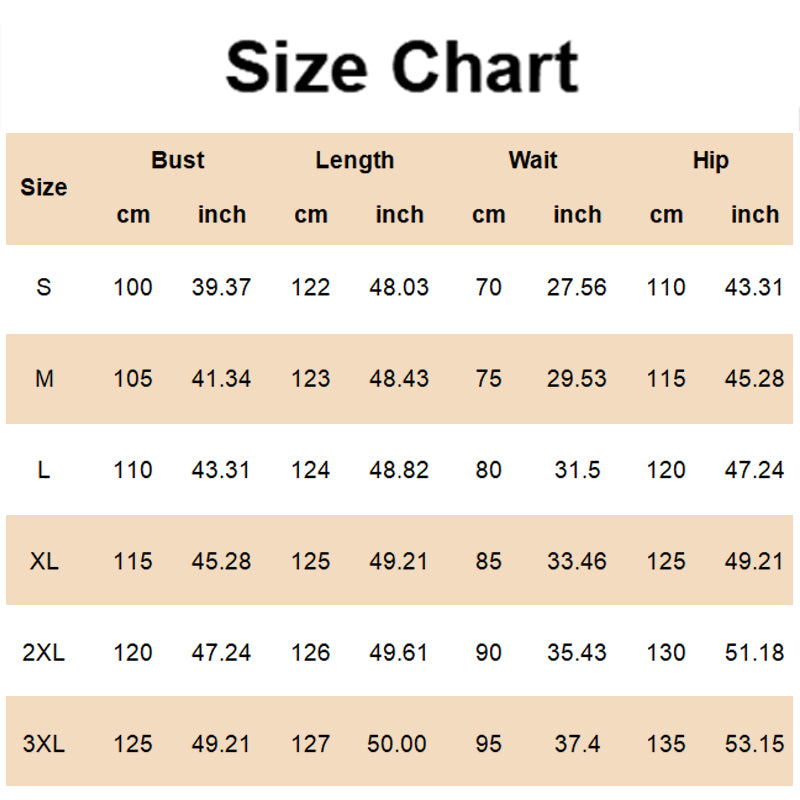Select the Bust column header

[178, 160]
